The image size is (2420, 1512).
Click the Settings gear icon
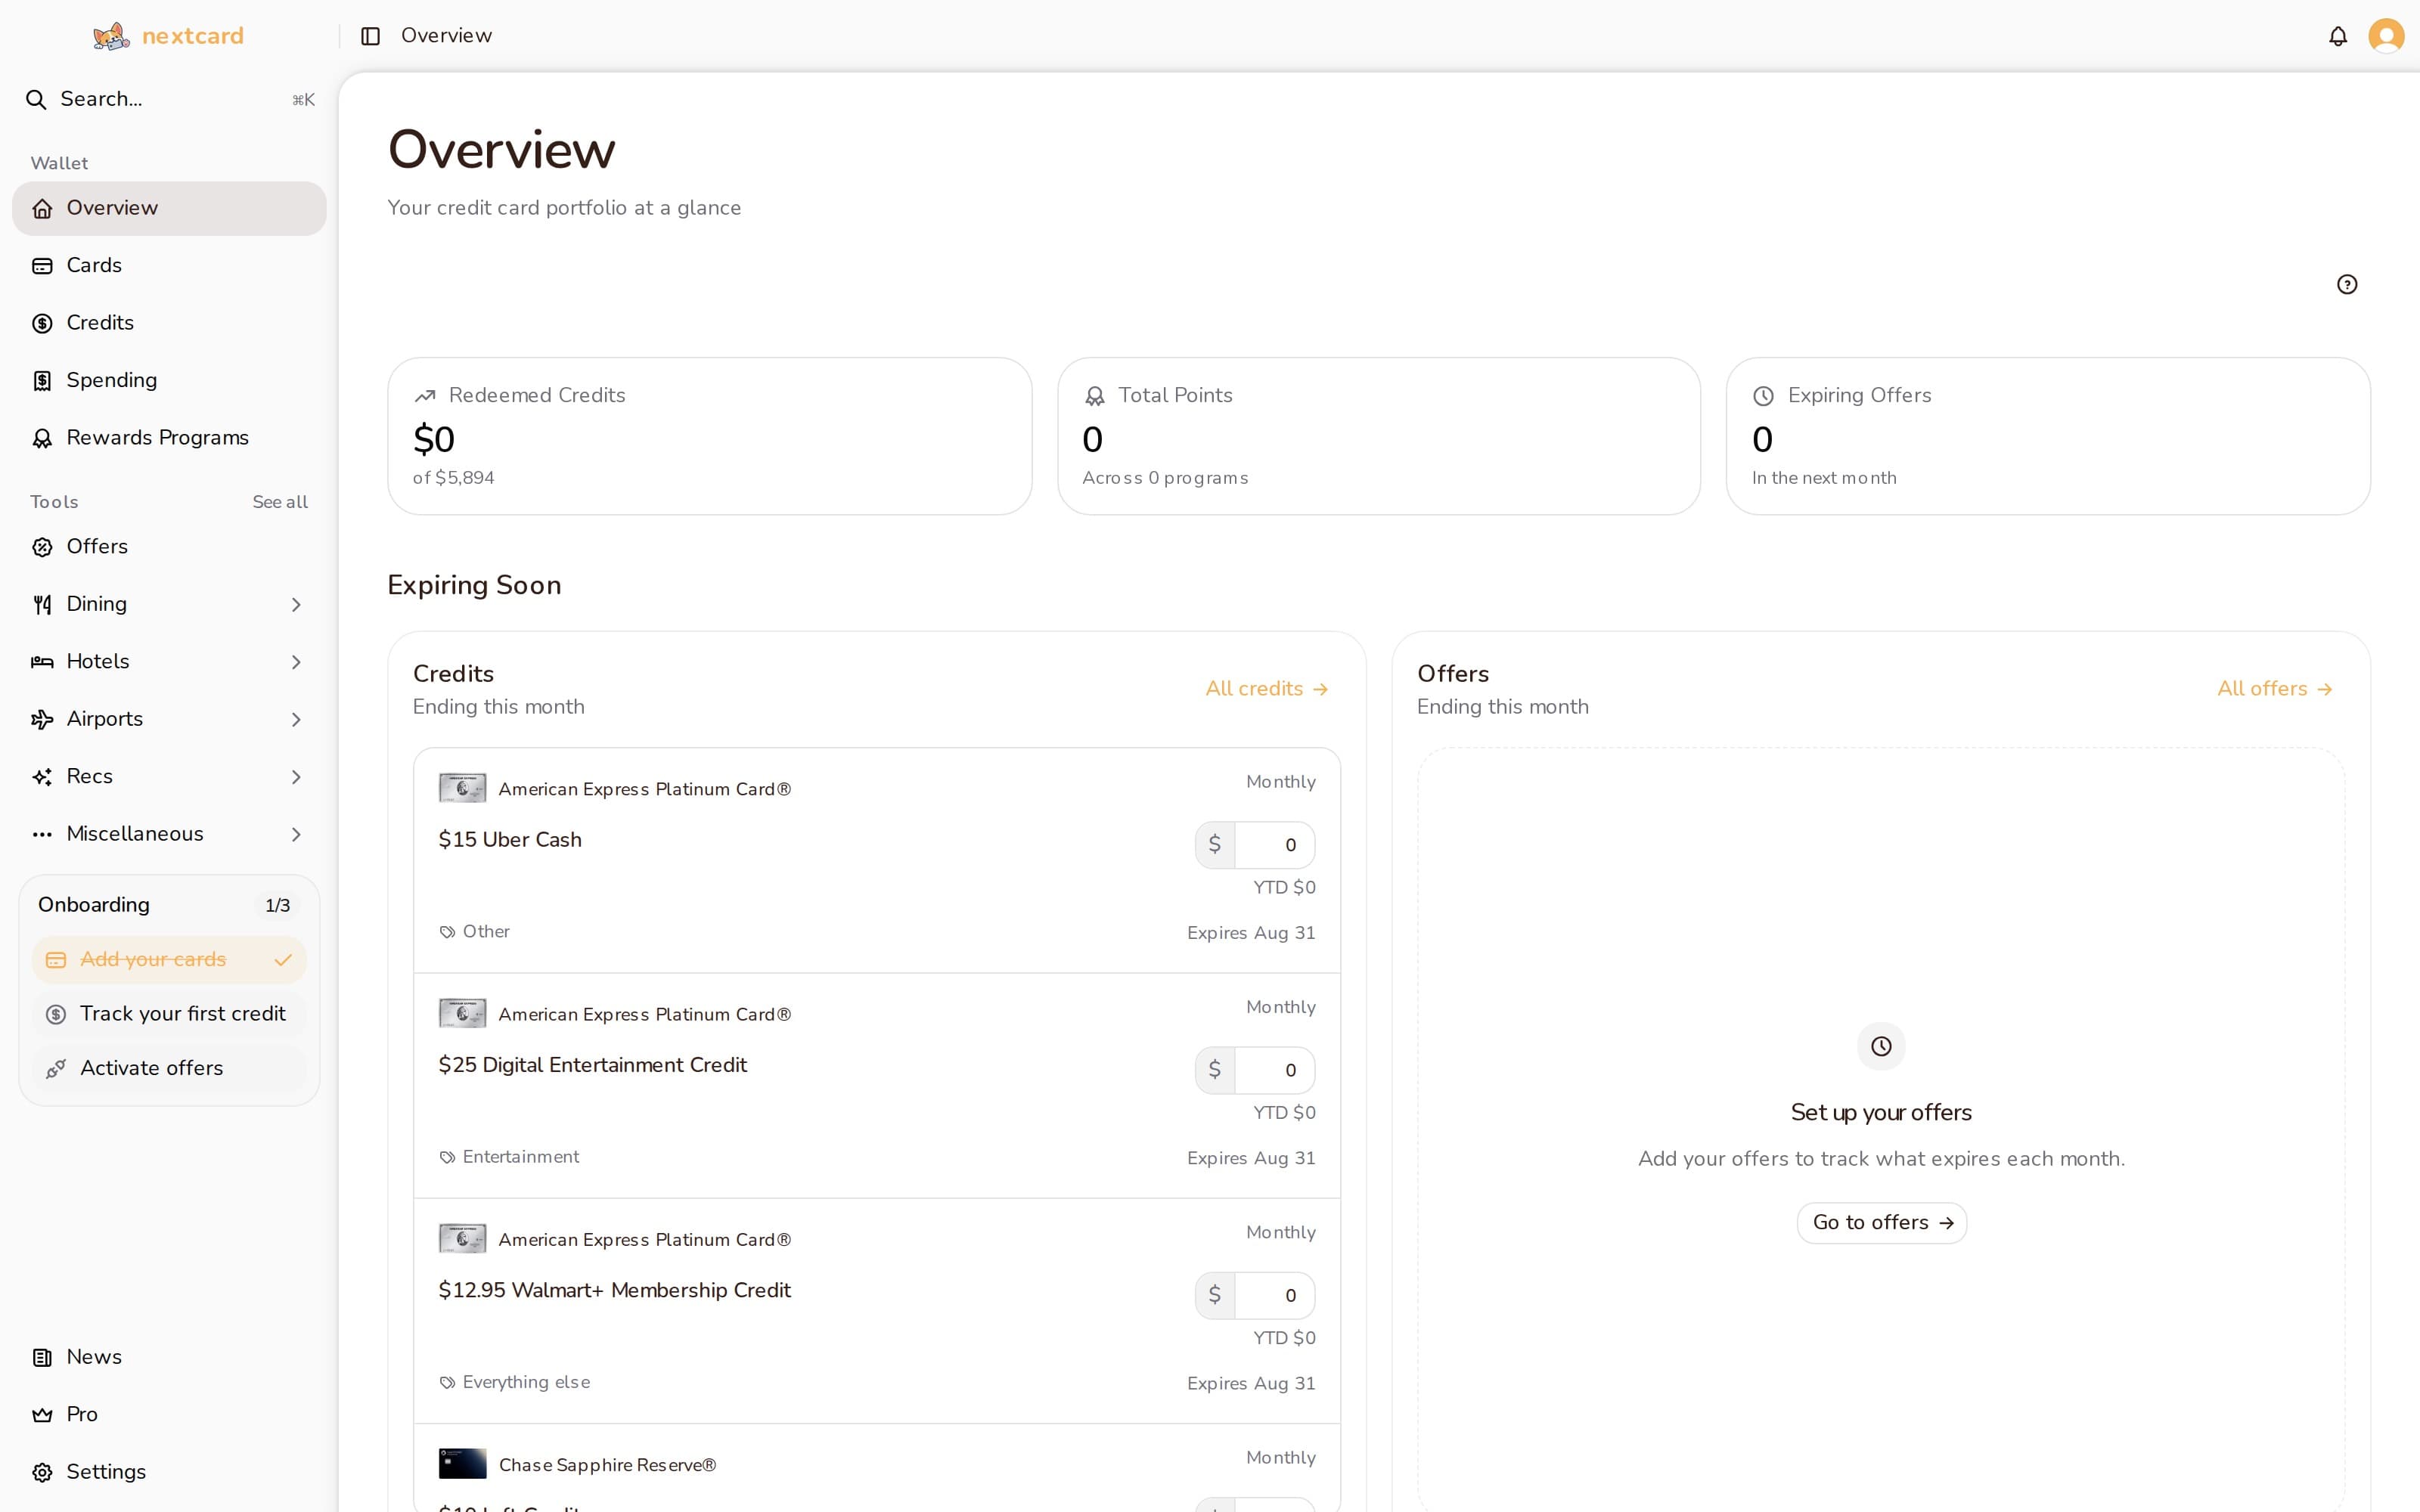tap(42, 1472)
